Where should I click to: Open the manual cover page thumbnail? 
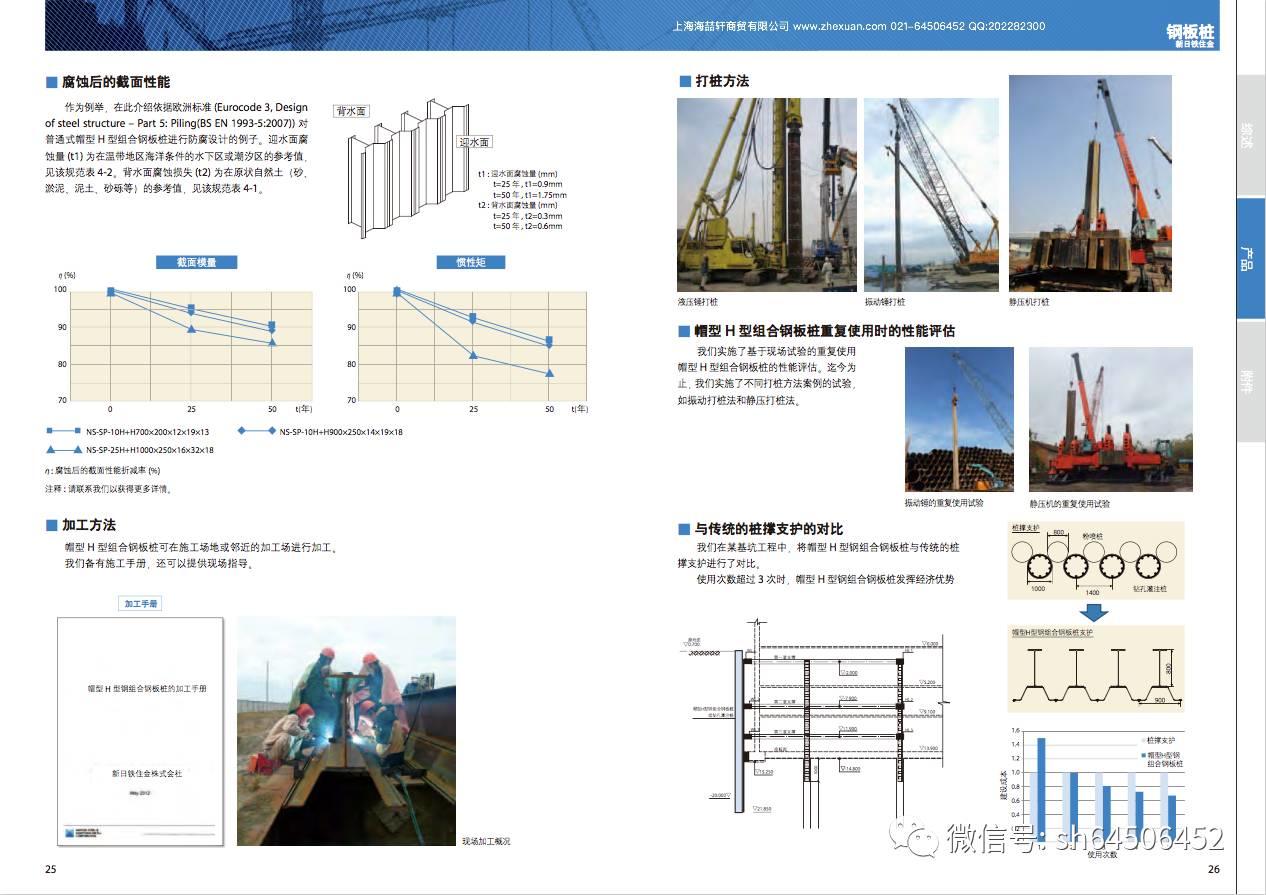141,731
